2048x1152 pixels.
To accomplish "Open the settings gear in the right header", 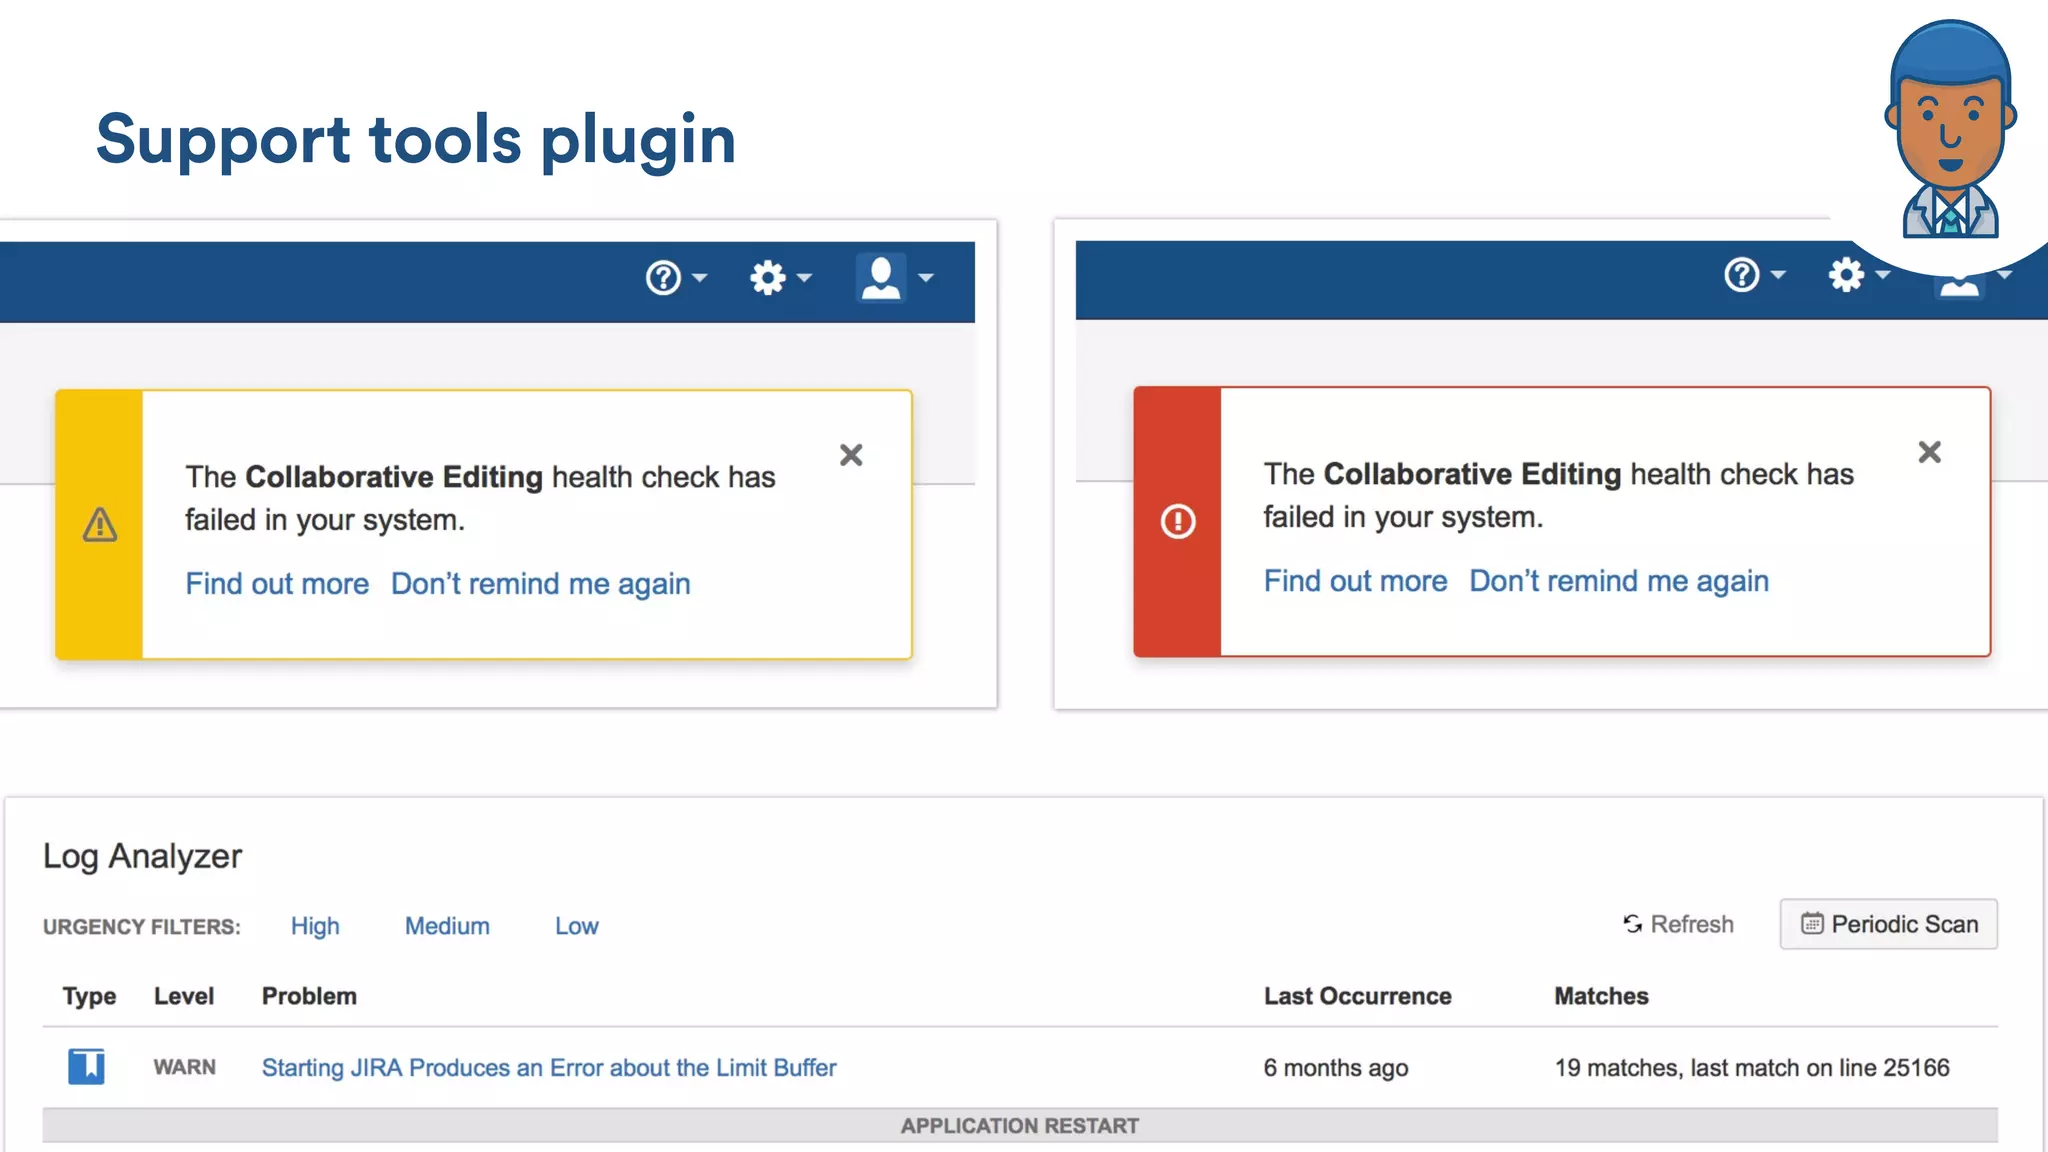I will click(1846, 275).
